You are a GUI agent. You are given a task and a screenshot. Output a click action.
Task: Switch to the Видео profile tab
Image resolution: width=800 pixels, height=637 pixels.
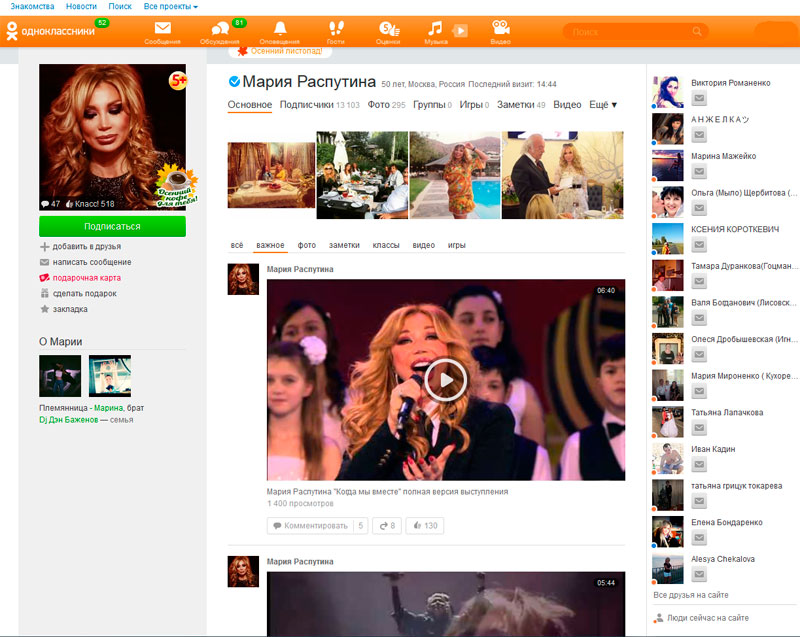pos(567,105)
